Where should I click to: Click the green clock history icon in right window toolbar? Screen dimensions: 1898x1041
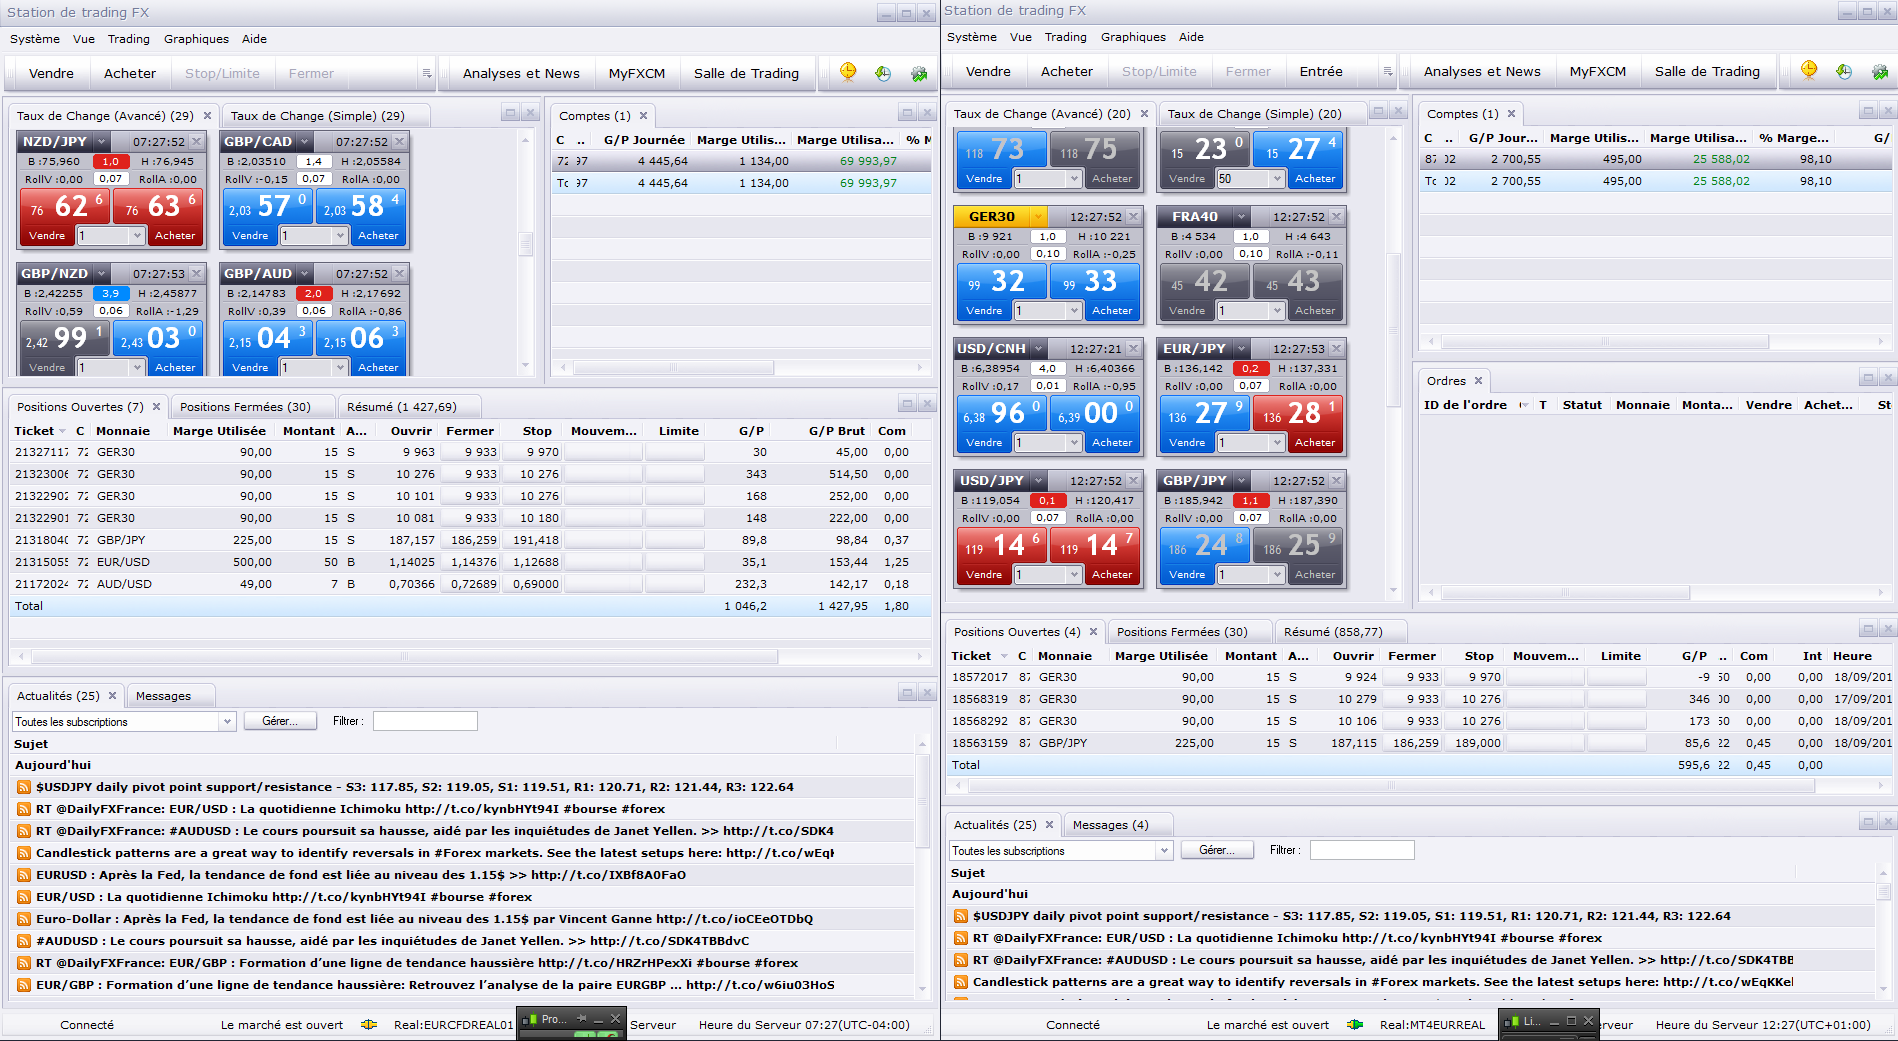point(1844,71)
